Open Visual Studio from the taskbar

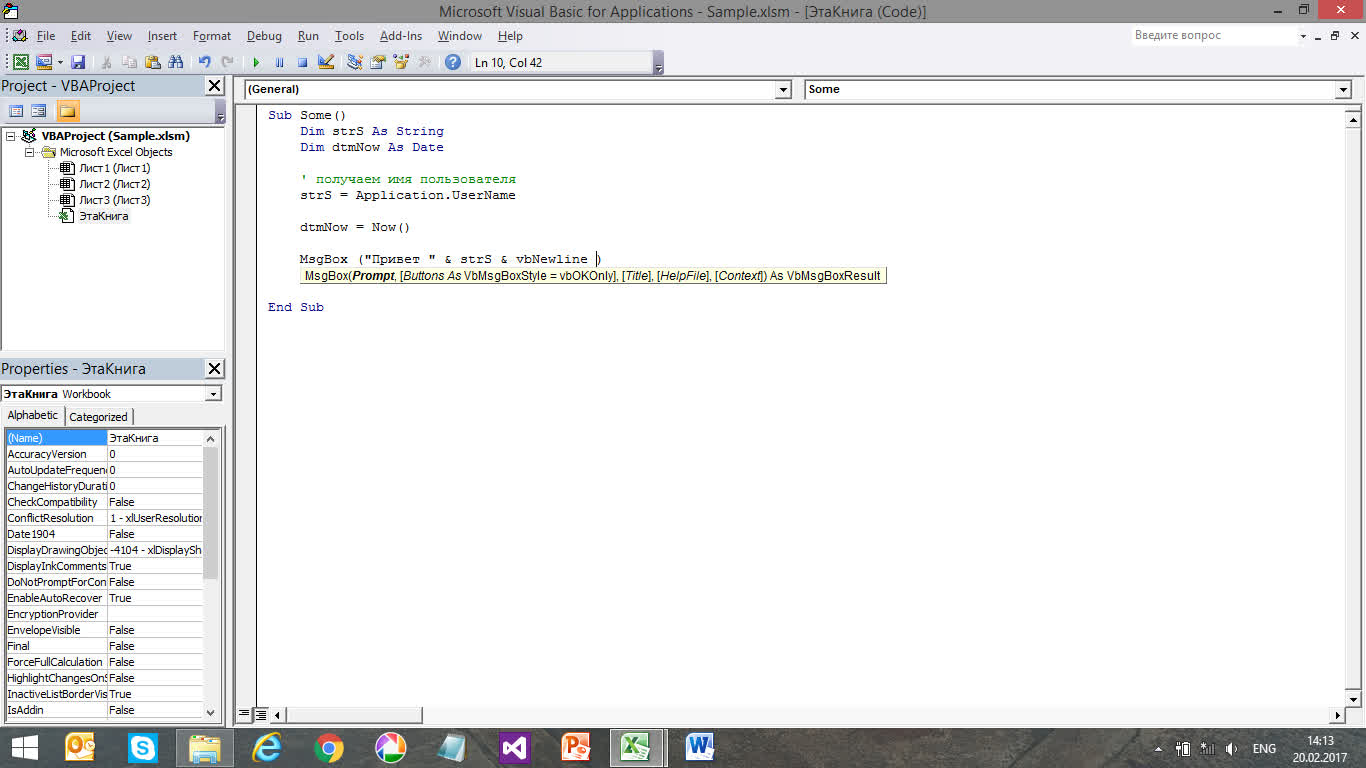(515, 747)
